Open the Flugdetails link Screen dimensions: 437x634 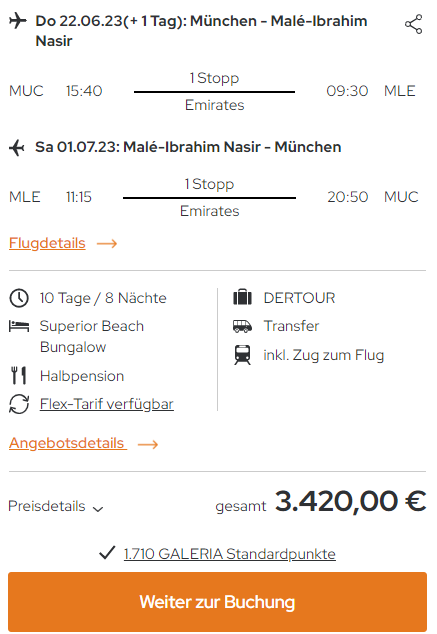pyautogui.click(x=47, y=243)
